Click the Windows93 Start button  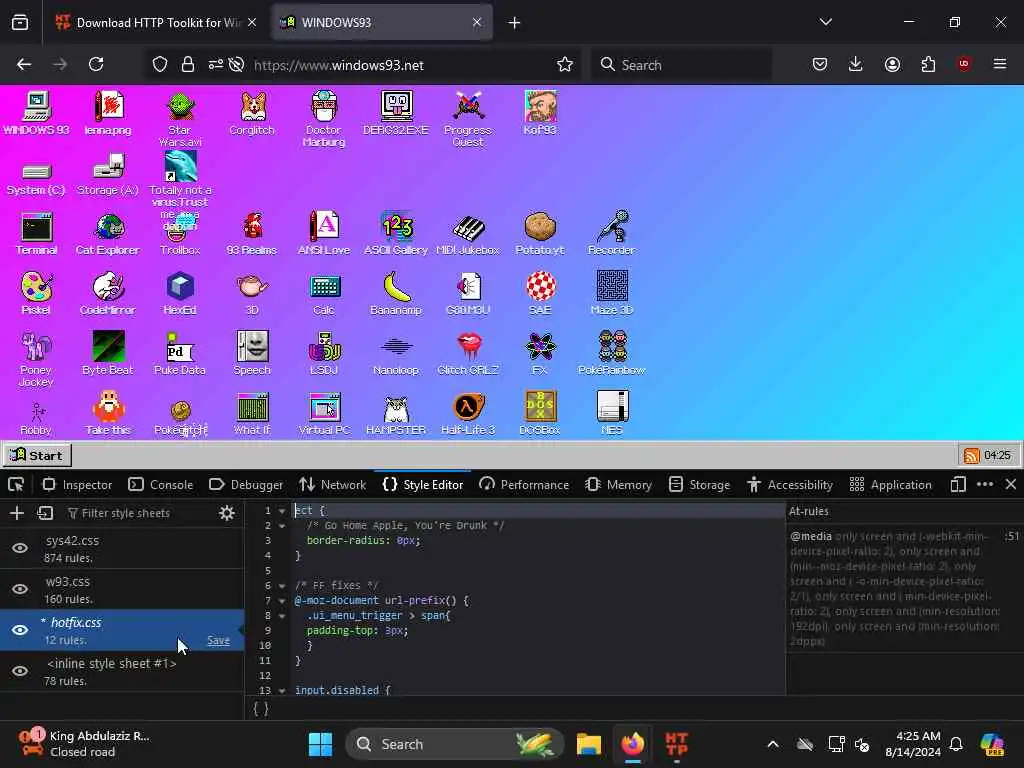(x=37, y=455)
